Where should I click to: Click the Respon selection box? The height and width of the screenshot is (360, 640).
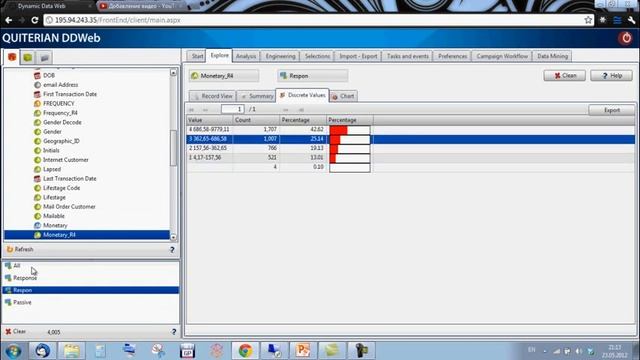pos(313,76)
